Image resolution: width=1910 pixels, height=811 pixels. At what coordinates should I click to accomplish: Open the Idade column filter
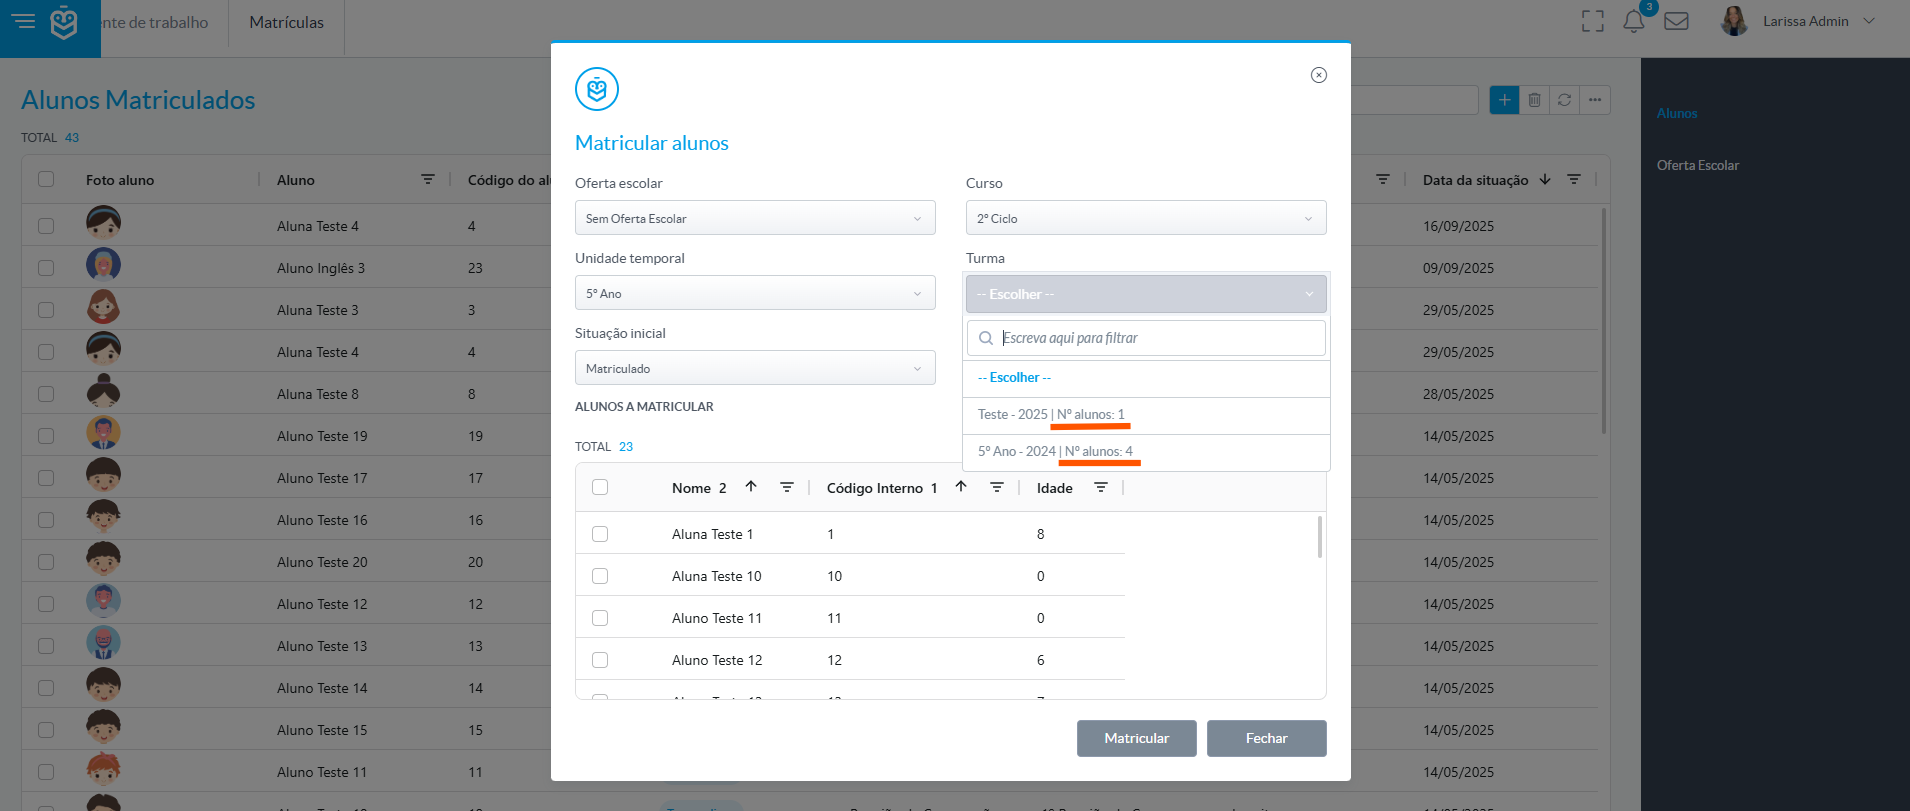[1101, 487]
